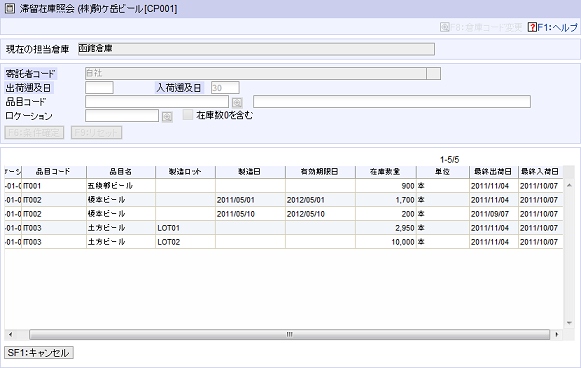Click the 2012/05/10 expiry date cell
This screenshot has height=368, width=581.
click(320, 214)
